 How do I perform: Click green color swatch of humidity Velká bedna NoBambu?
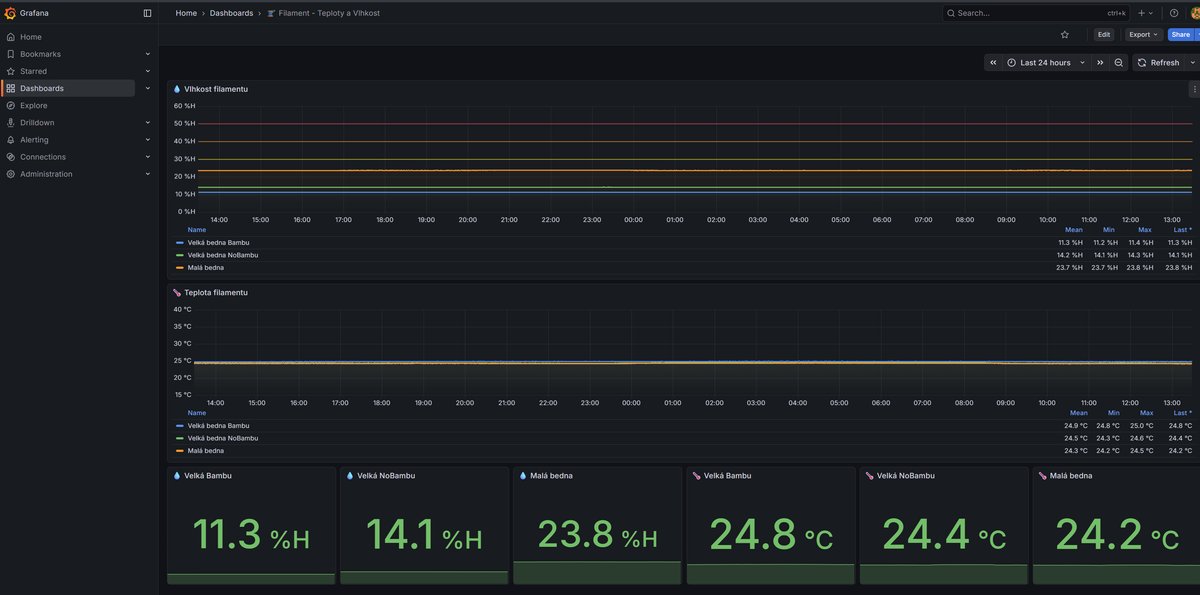[x=180, y=255]
